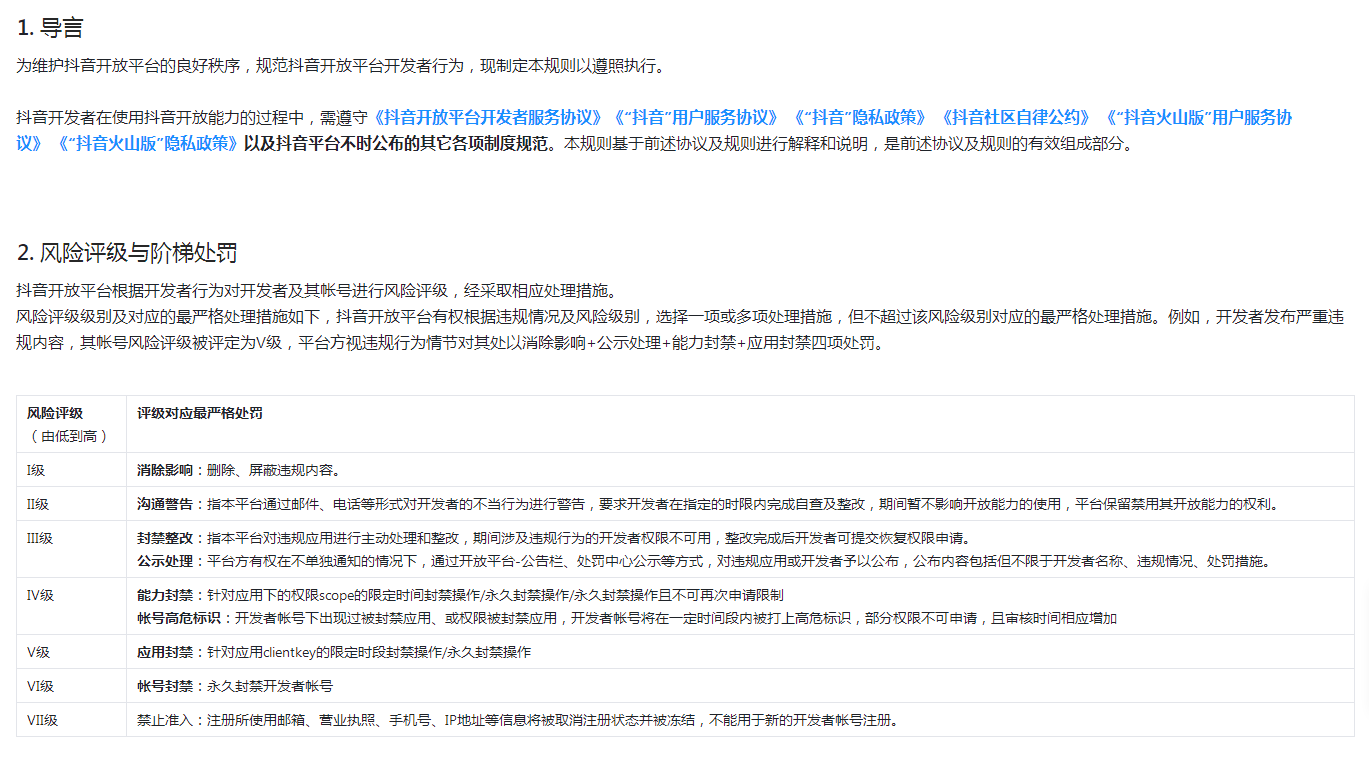This screenshot has height=758, width=1369.
Task: Select the "IV级" table cell
Action: pos(71,606)
